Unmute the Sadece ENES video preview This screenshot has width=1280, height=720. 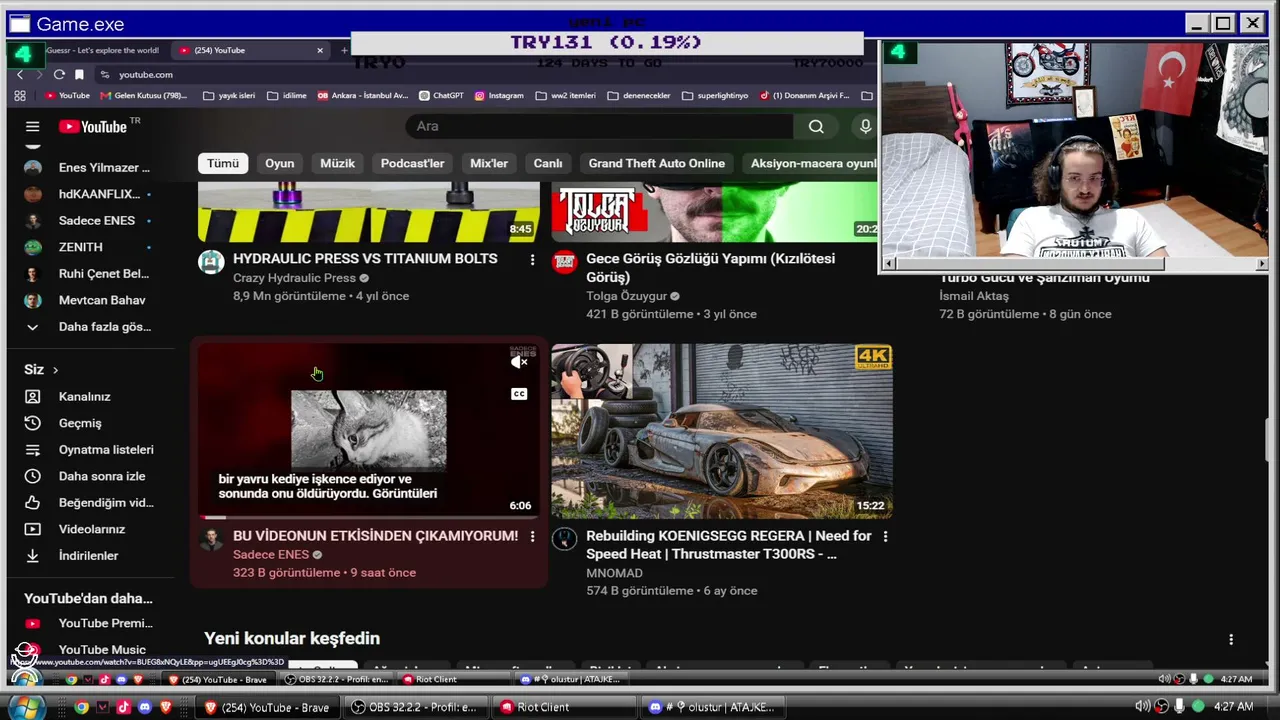point(519,362)
